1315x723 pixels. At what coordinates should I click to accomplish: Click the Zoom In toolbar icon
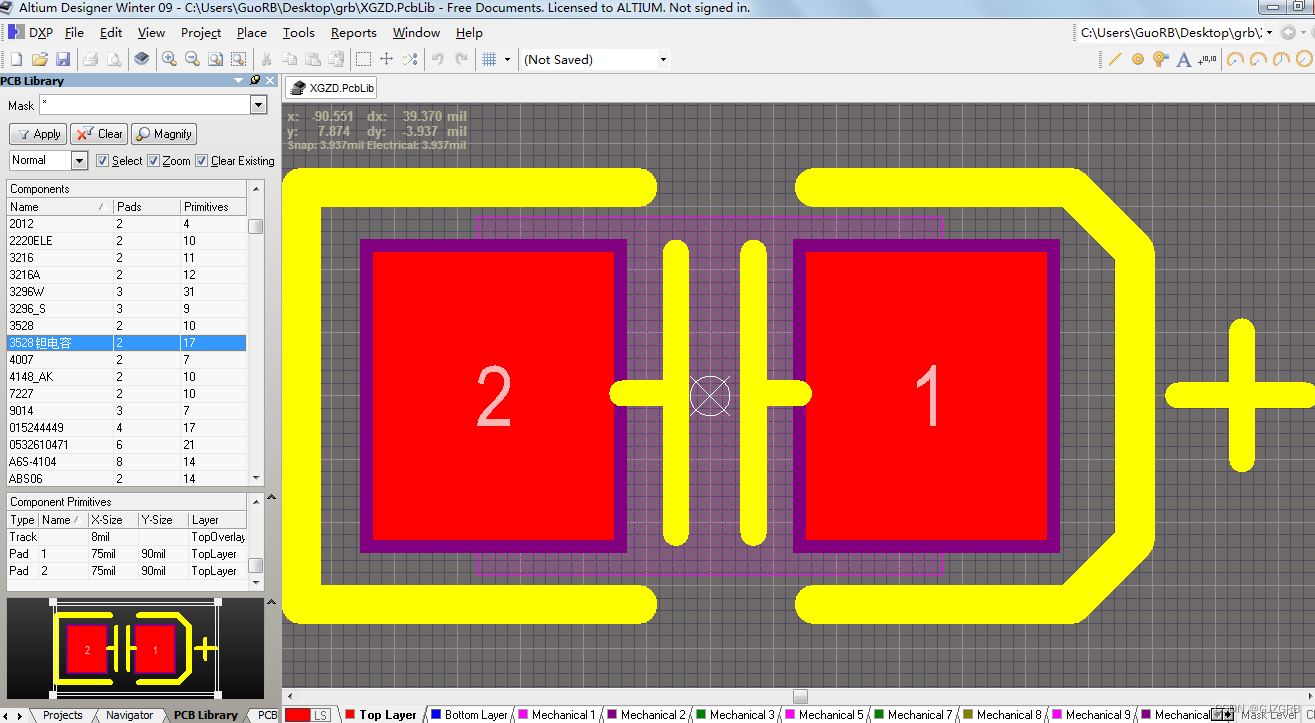(168, 58)
